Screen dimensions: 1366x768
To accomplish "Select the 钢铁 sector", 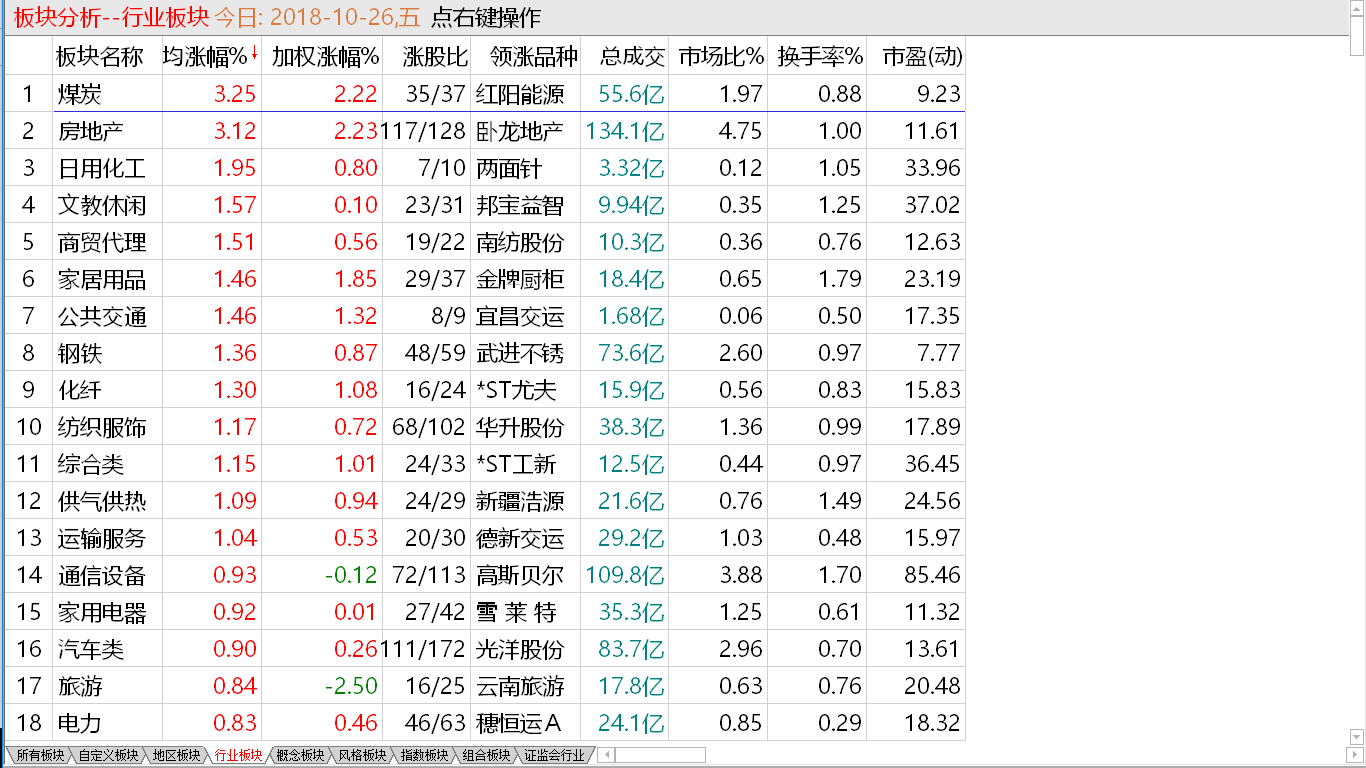I will pyautogui.click(x=80, y=353).
